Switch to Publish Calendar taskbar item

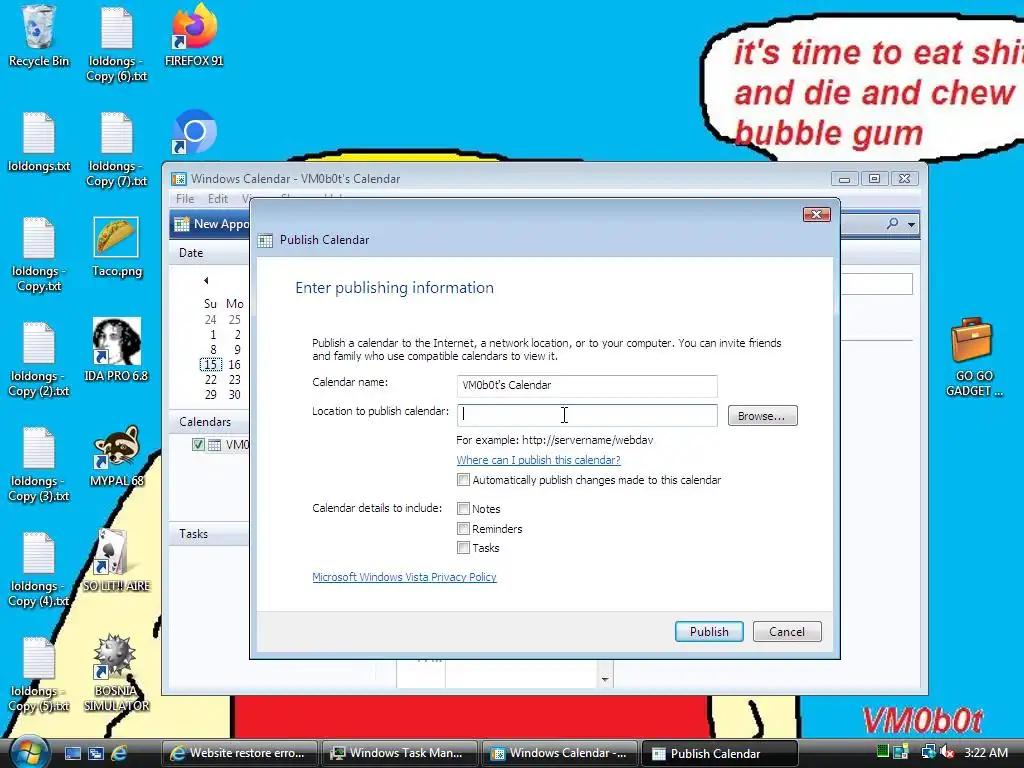click(x=720, y=753)
